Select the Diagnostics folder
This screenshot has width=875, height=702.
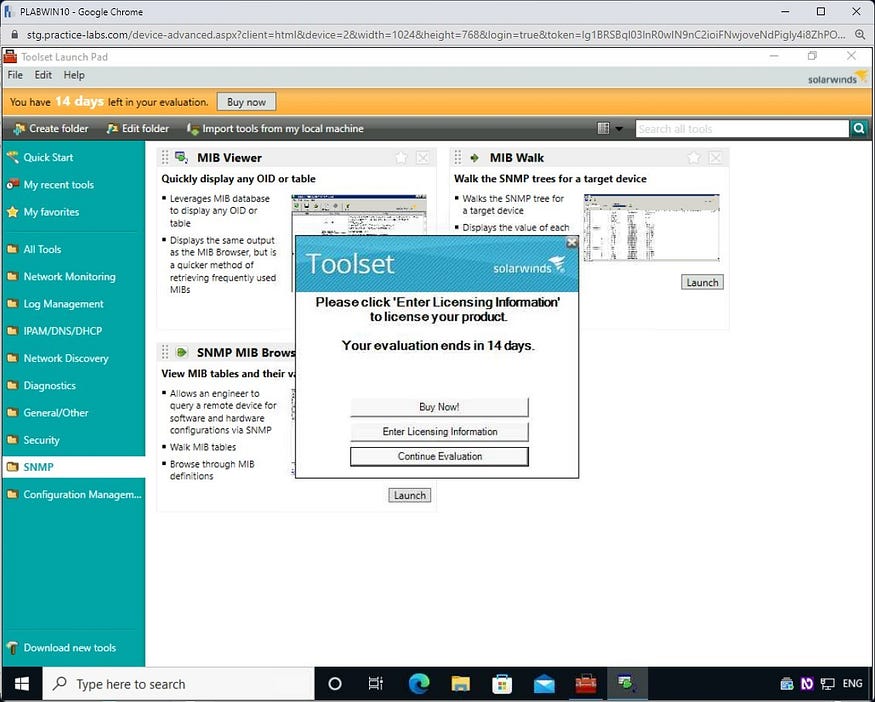[49, 386]
